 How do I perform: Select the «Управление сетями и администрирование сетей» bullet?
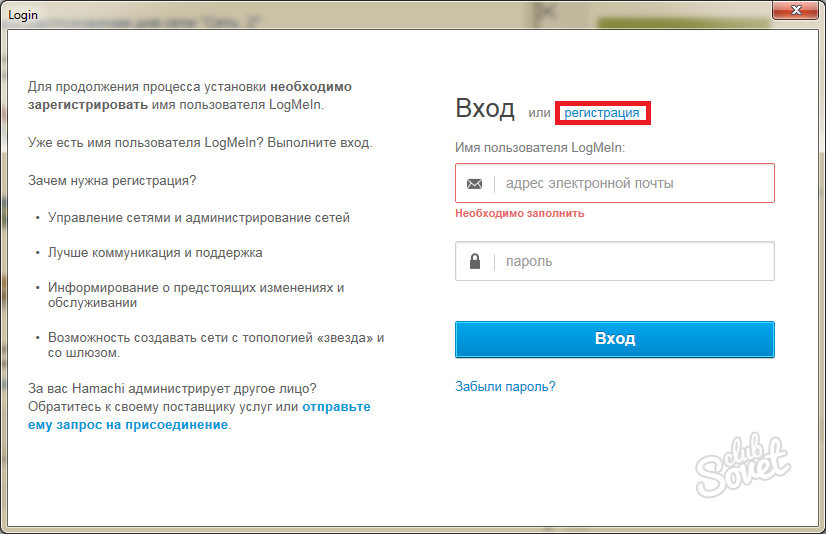[198, 217]
